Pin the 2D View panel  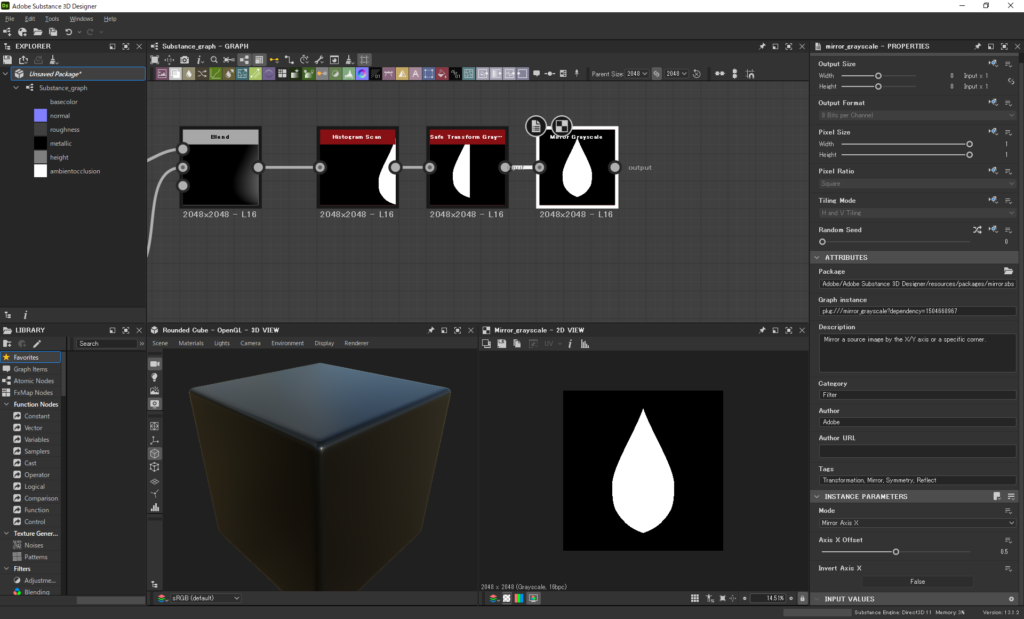[762, 330]
